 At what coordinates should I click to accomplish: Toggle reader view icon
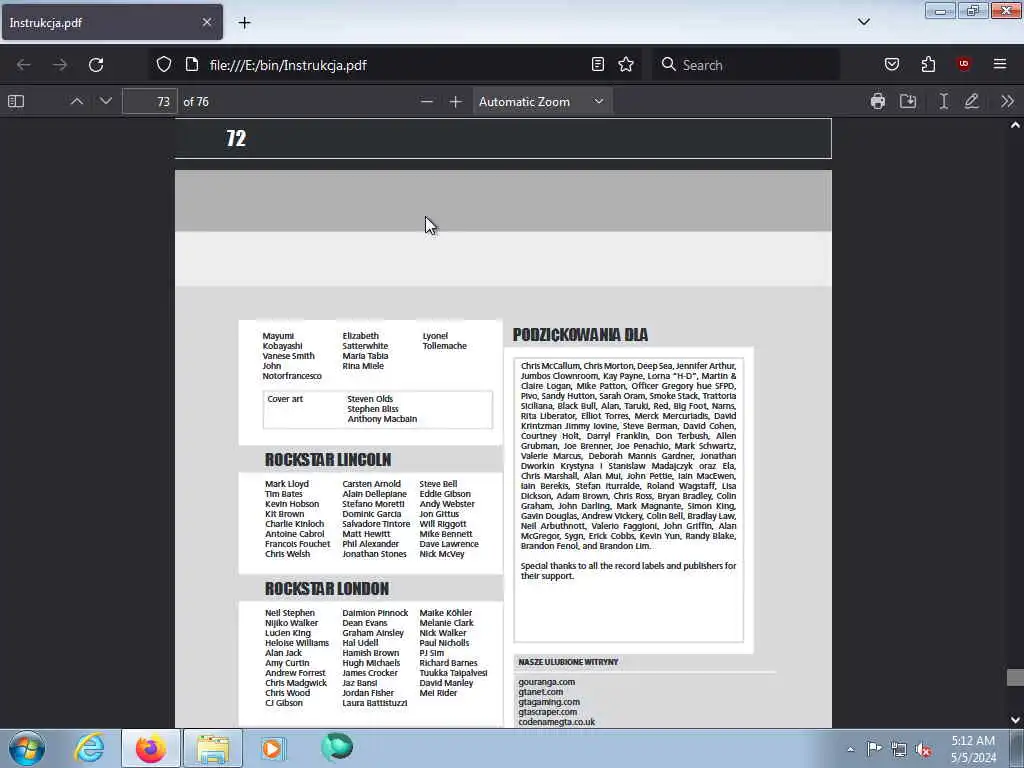598,64
